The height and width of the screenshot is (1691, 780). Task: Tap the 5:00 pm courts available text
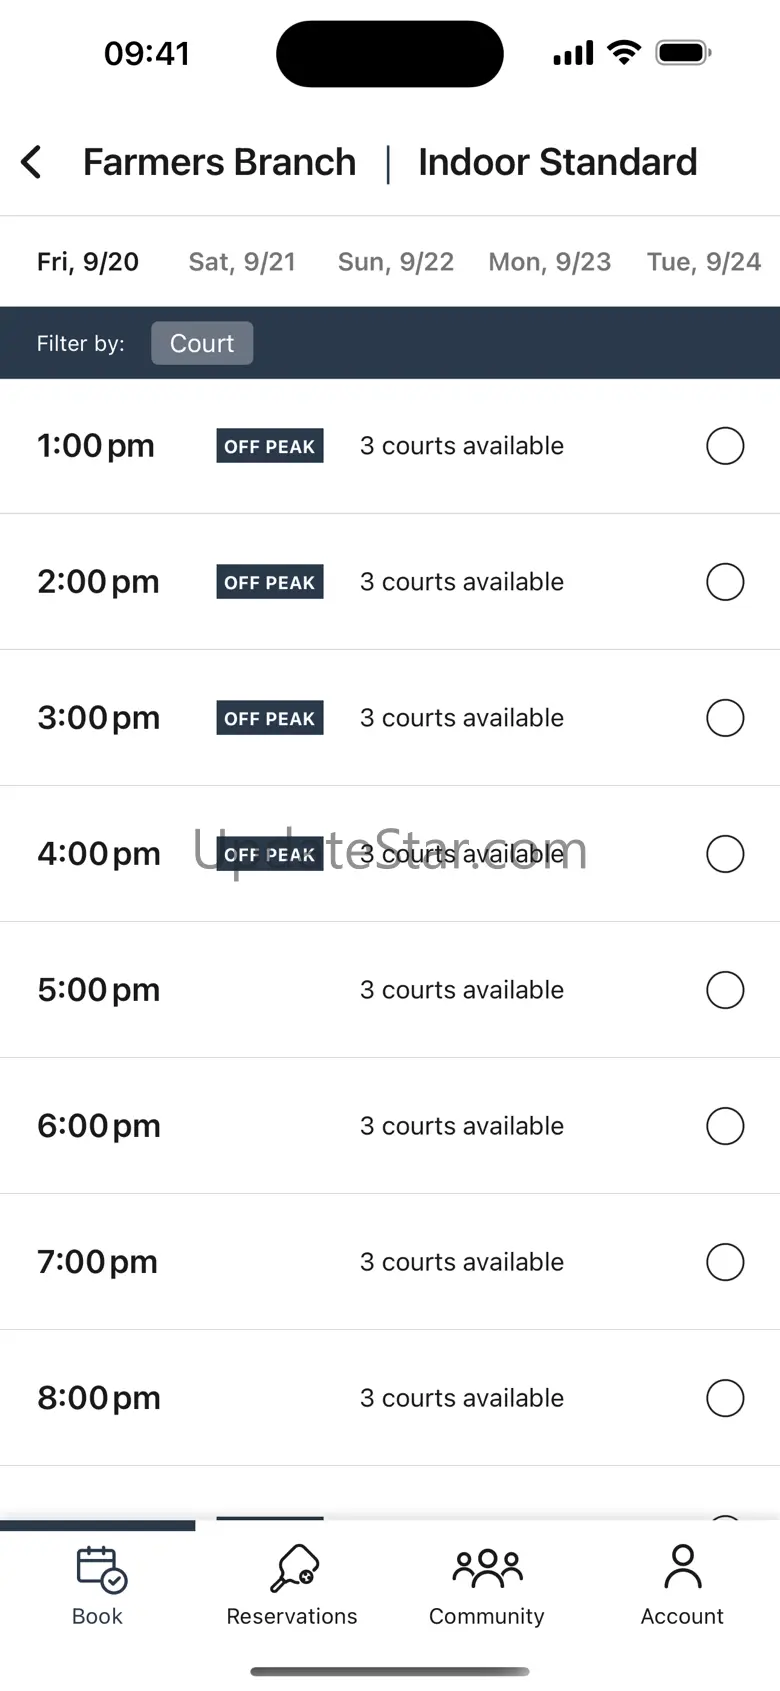pyautogui.click(x=462, y=990)
